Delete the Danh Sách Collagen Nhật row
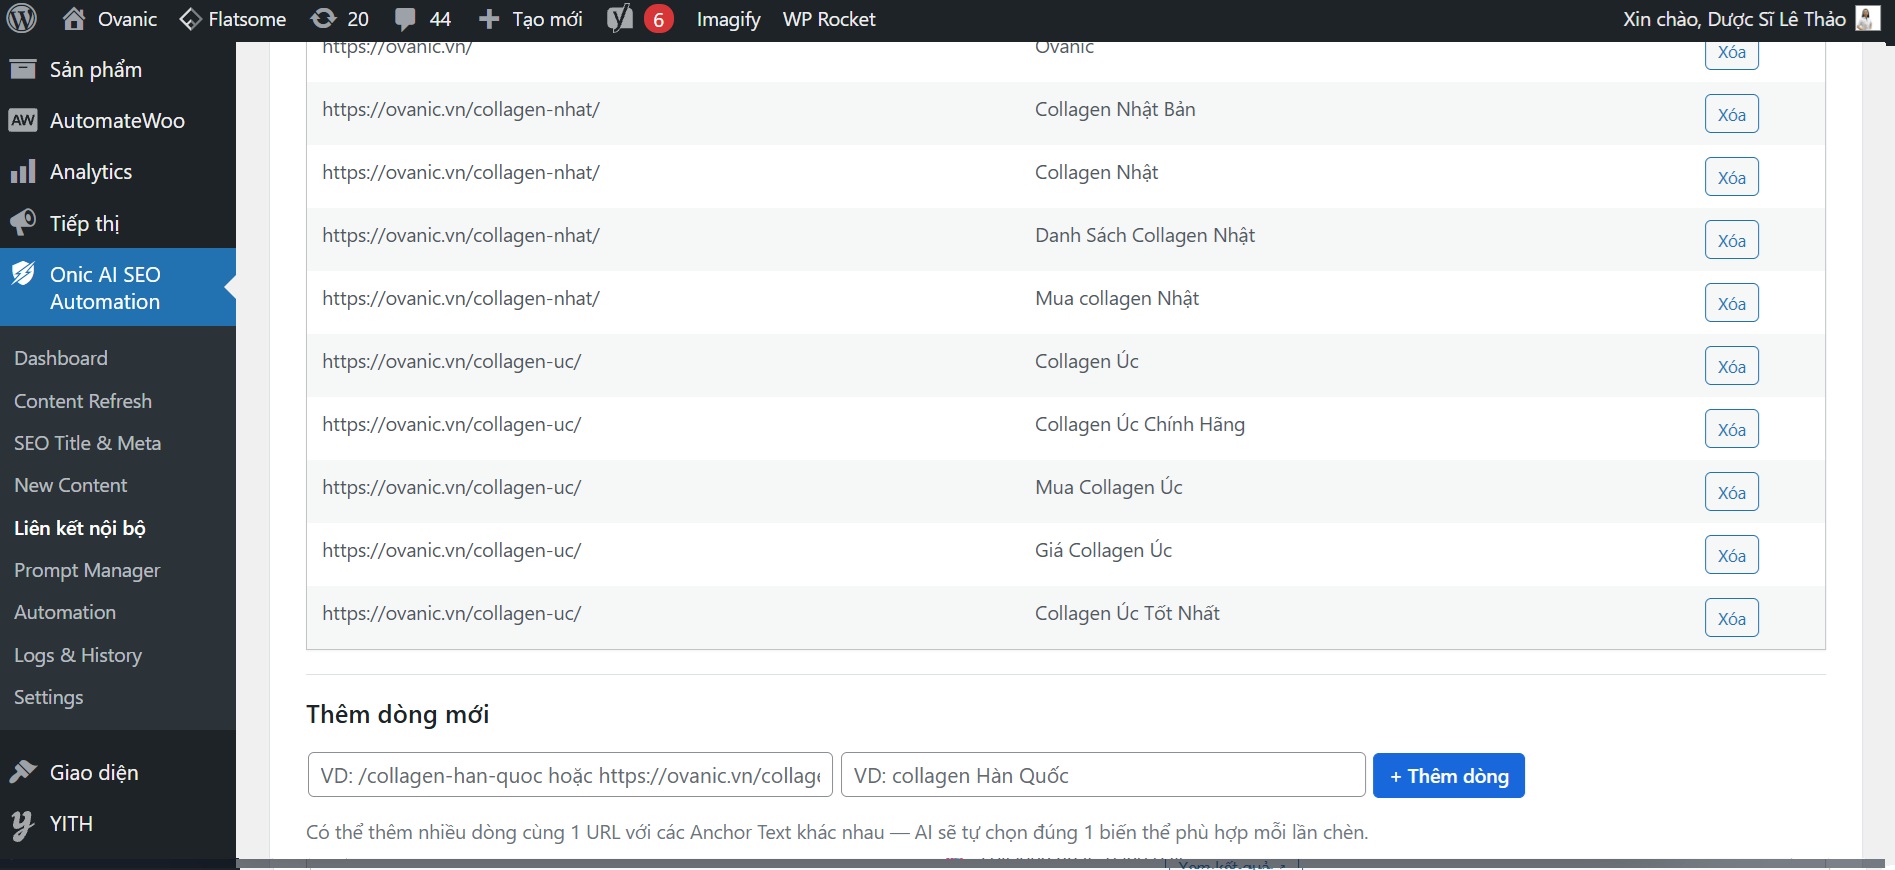 click(x=1732, y=240)
